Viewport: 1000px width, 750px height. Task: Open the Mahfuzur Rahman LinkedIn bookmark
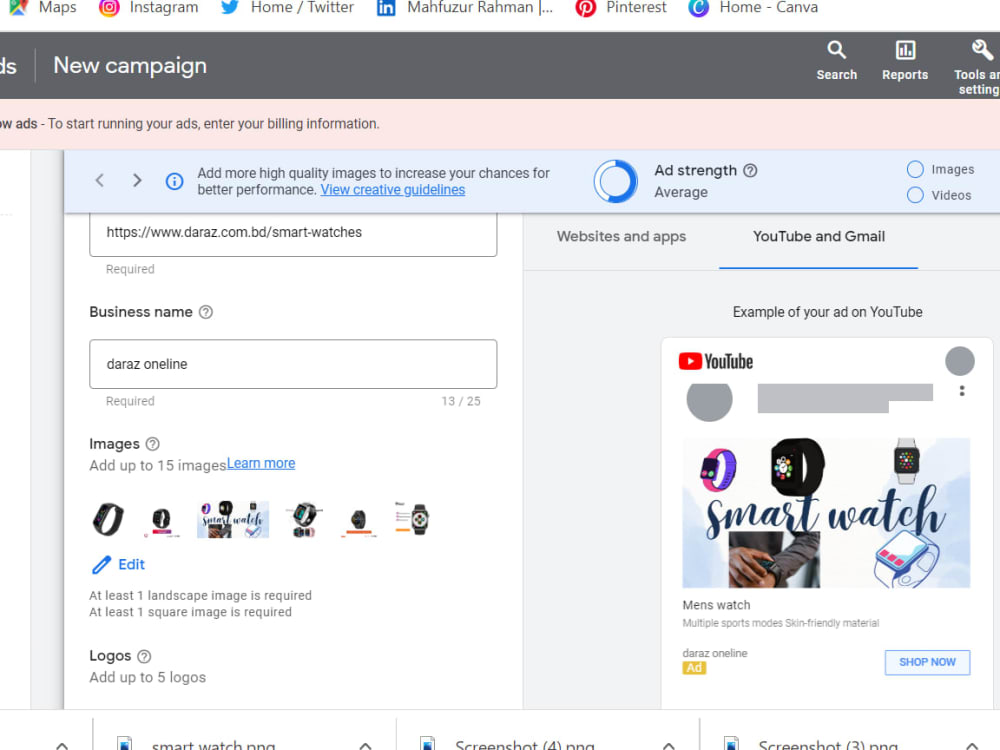(x=465, y=8)
